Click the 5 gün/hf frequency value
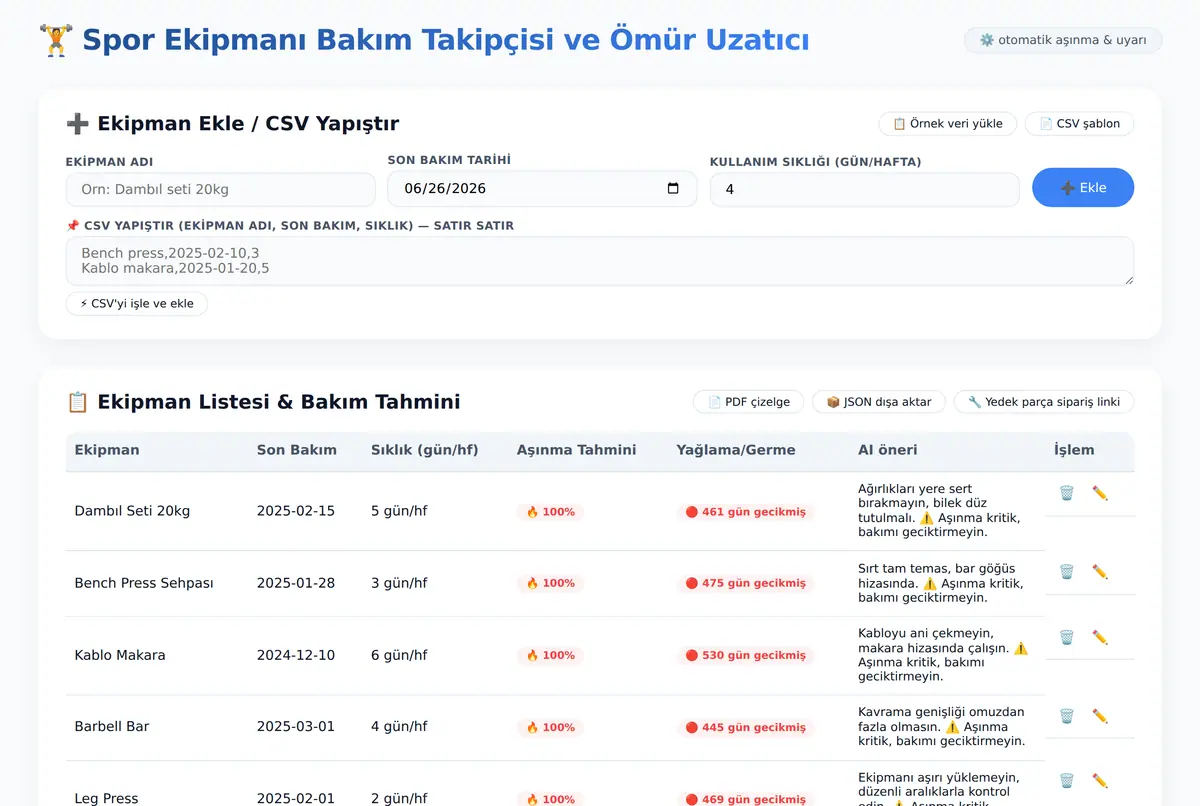The height and width of the screenshot is (806, 1200). pos(399,511)
